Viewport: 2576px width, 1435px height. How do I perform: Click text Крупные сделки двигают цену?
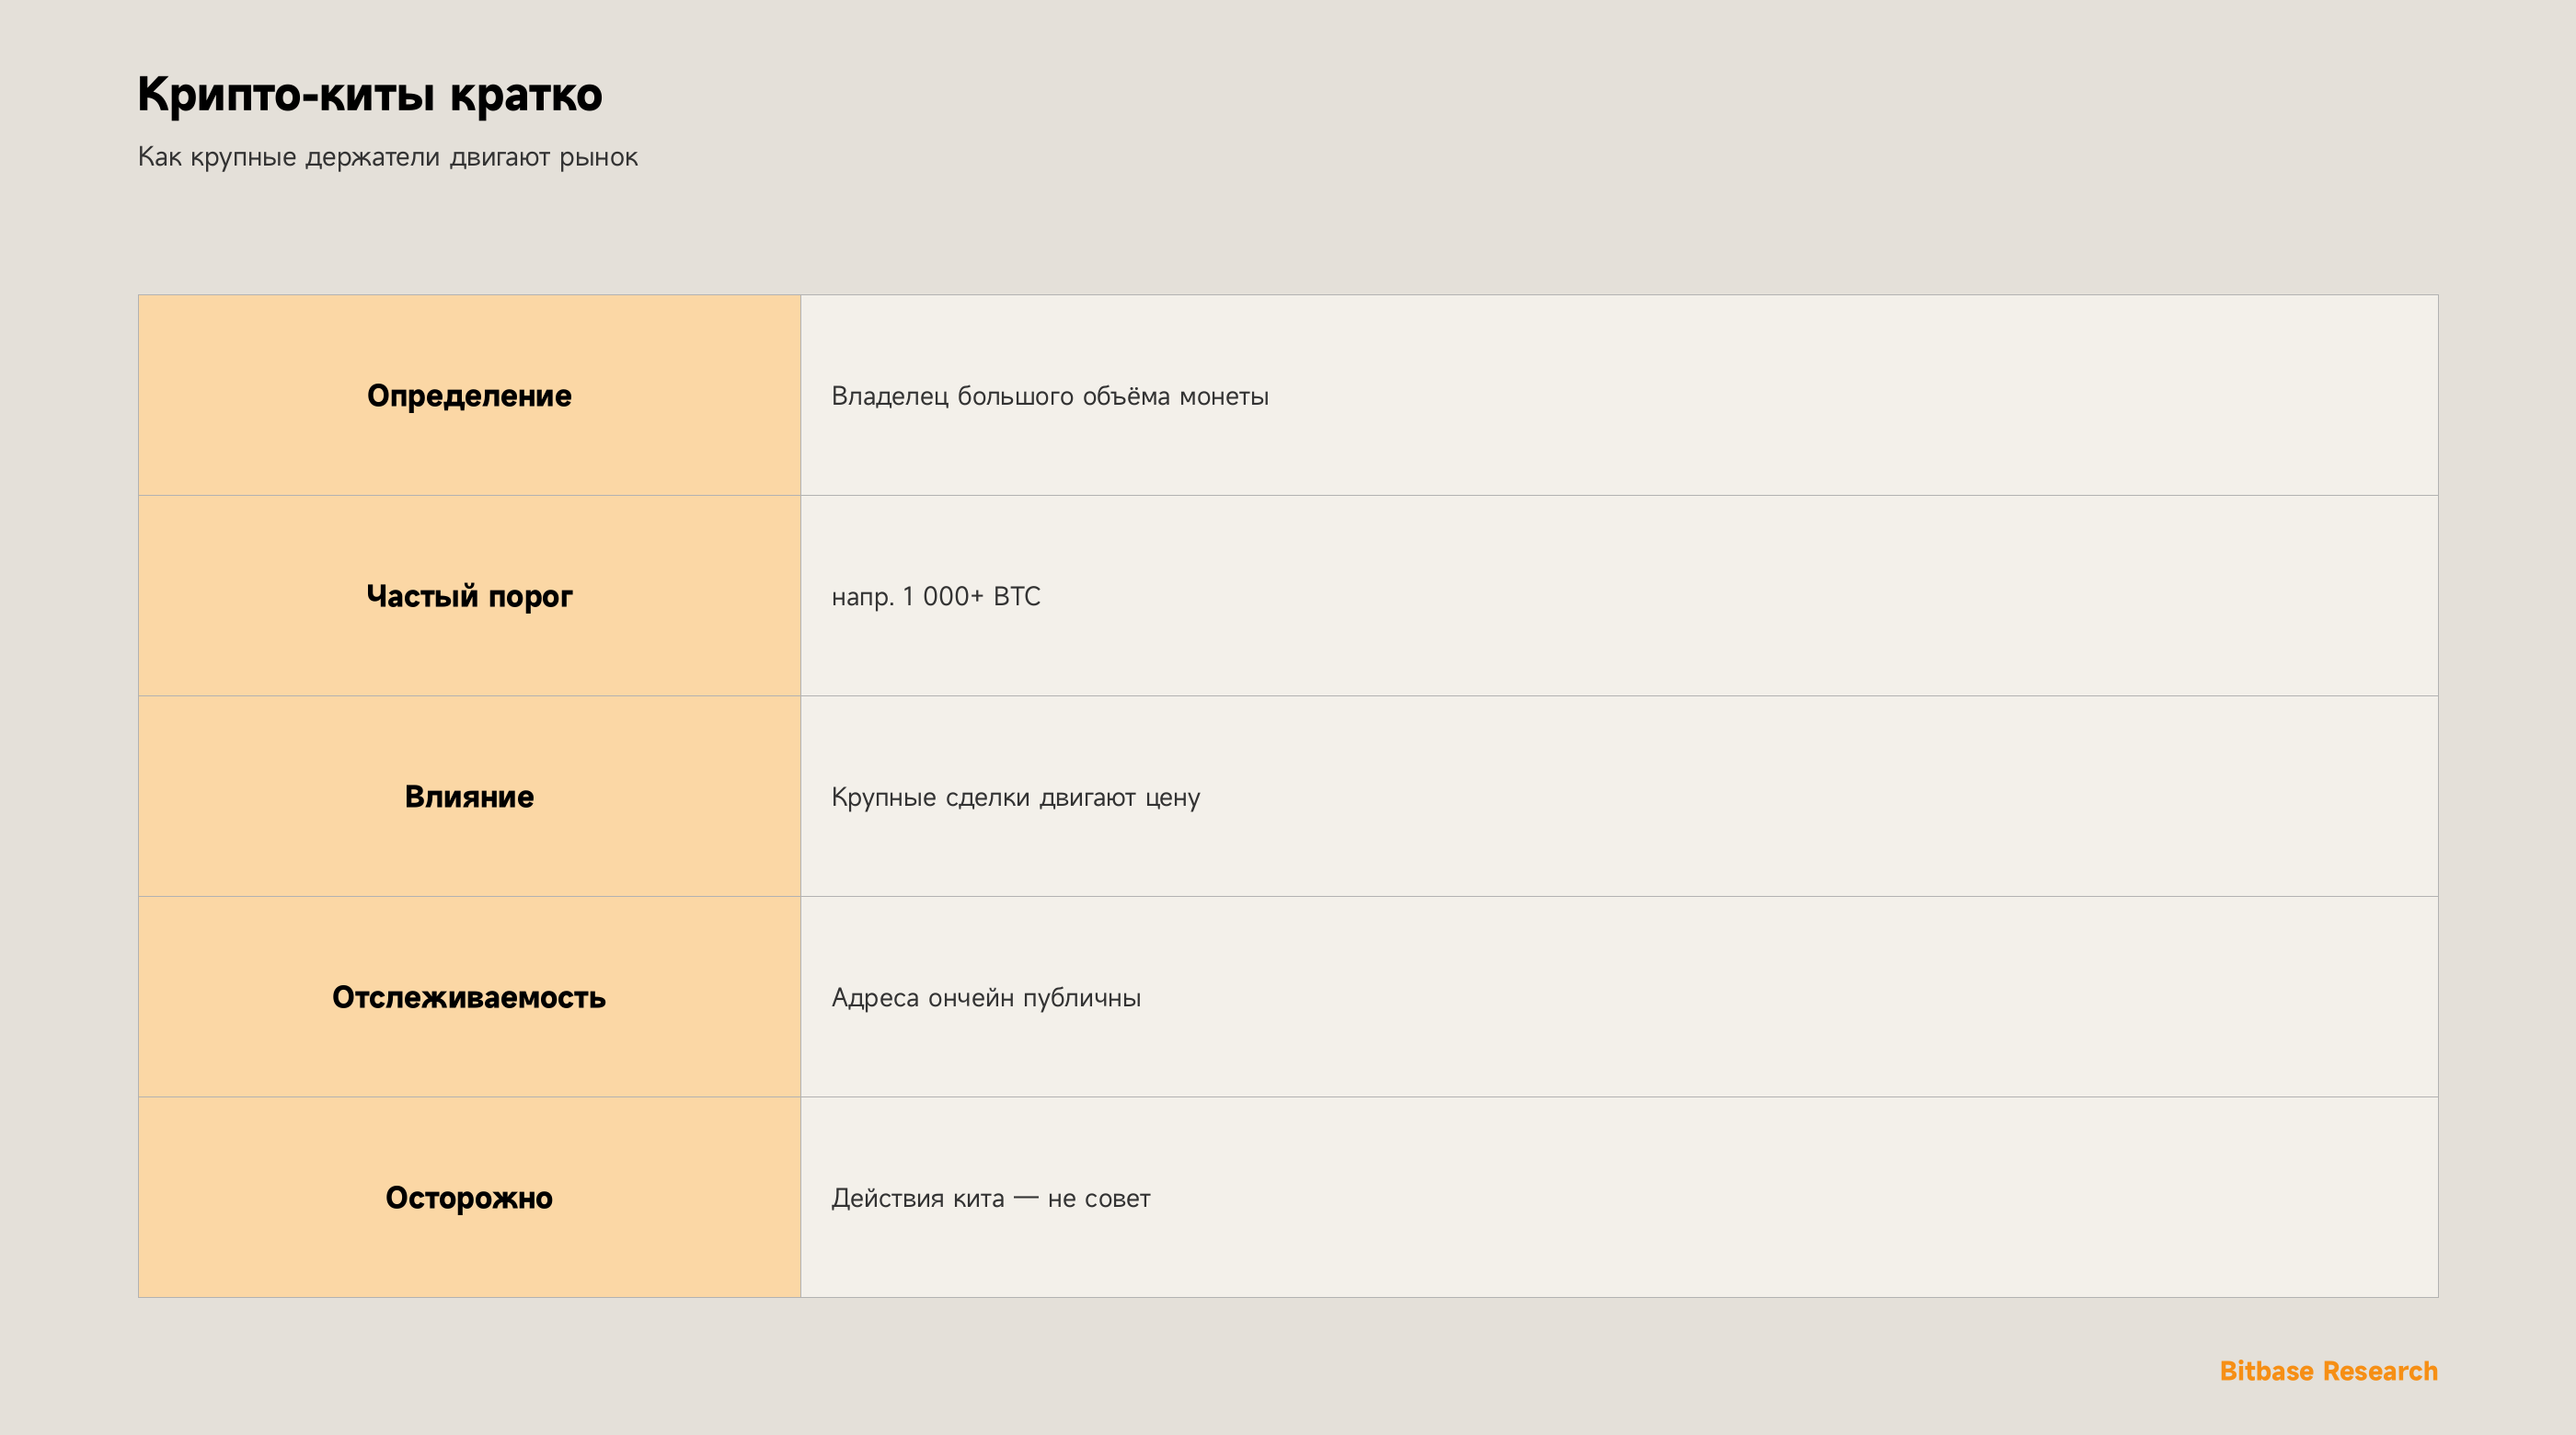pos(1015,797)
